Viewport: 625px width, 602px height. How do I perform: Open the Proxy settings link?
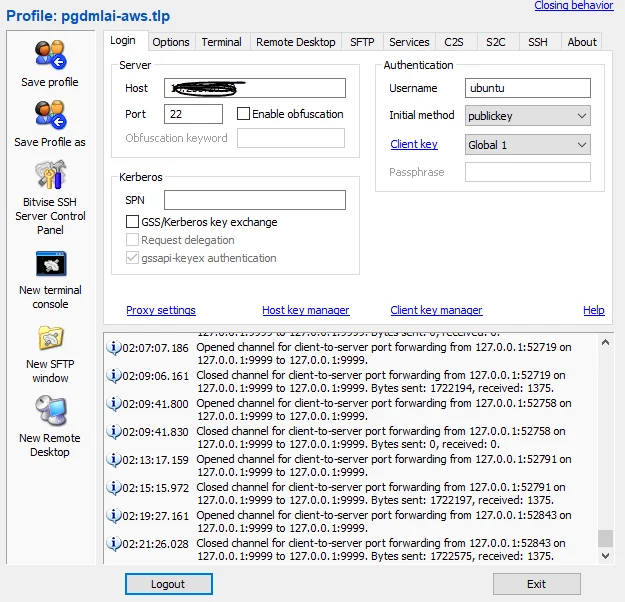161,310
